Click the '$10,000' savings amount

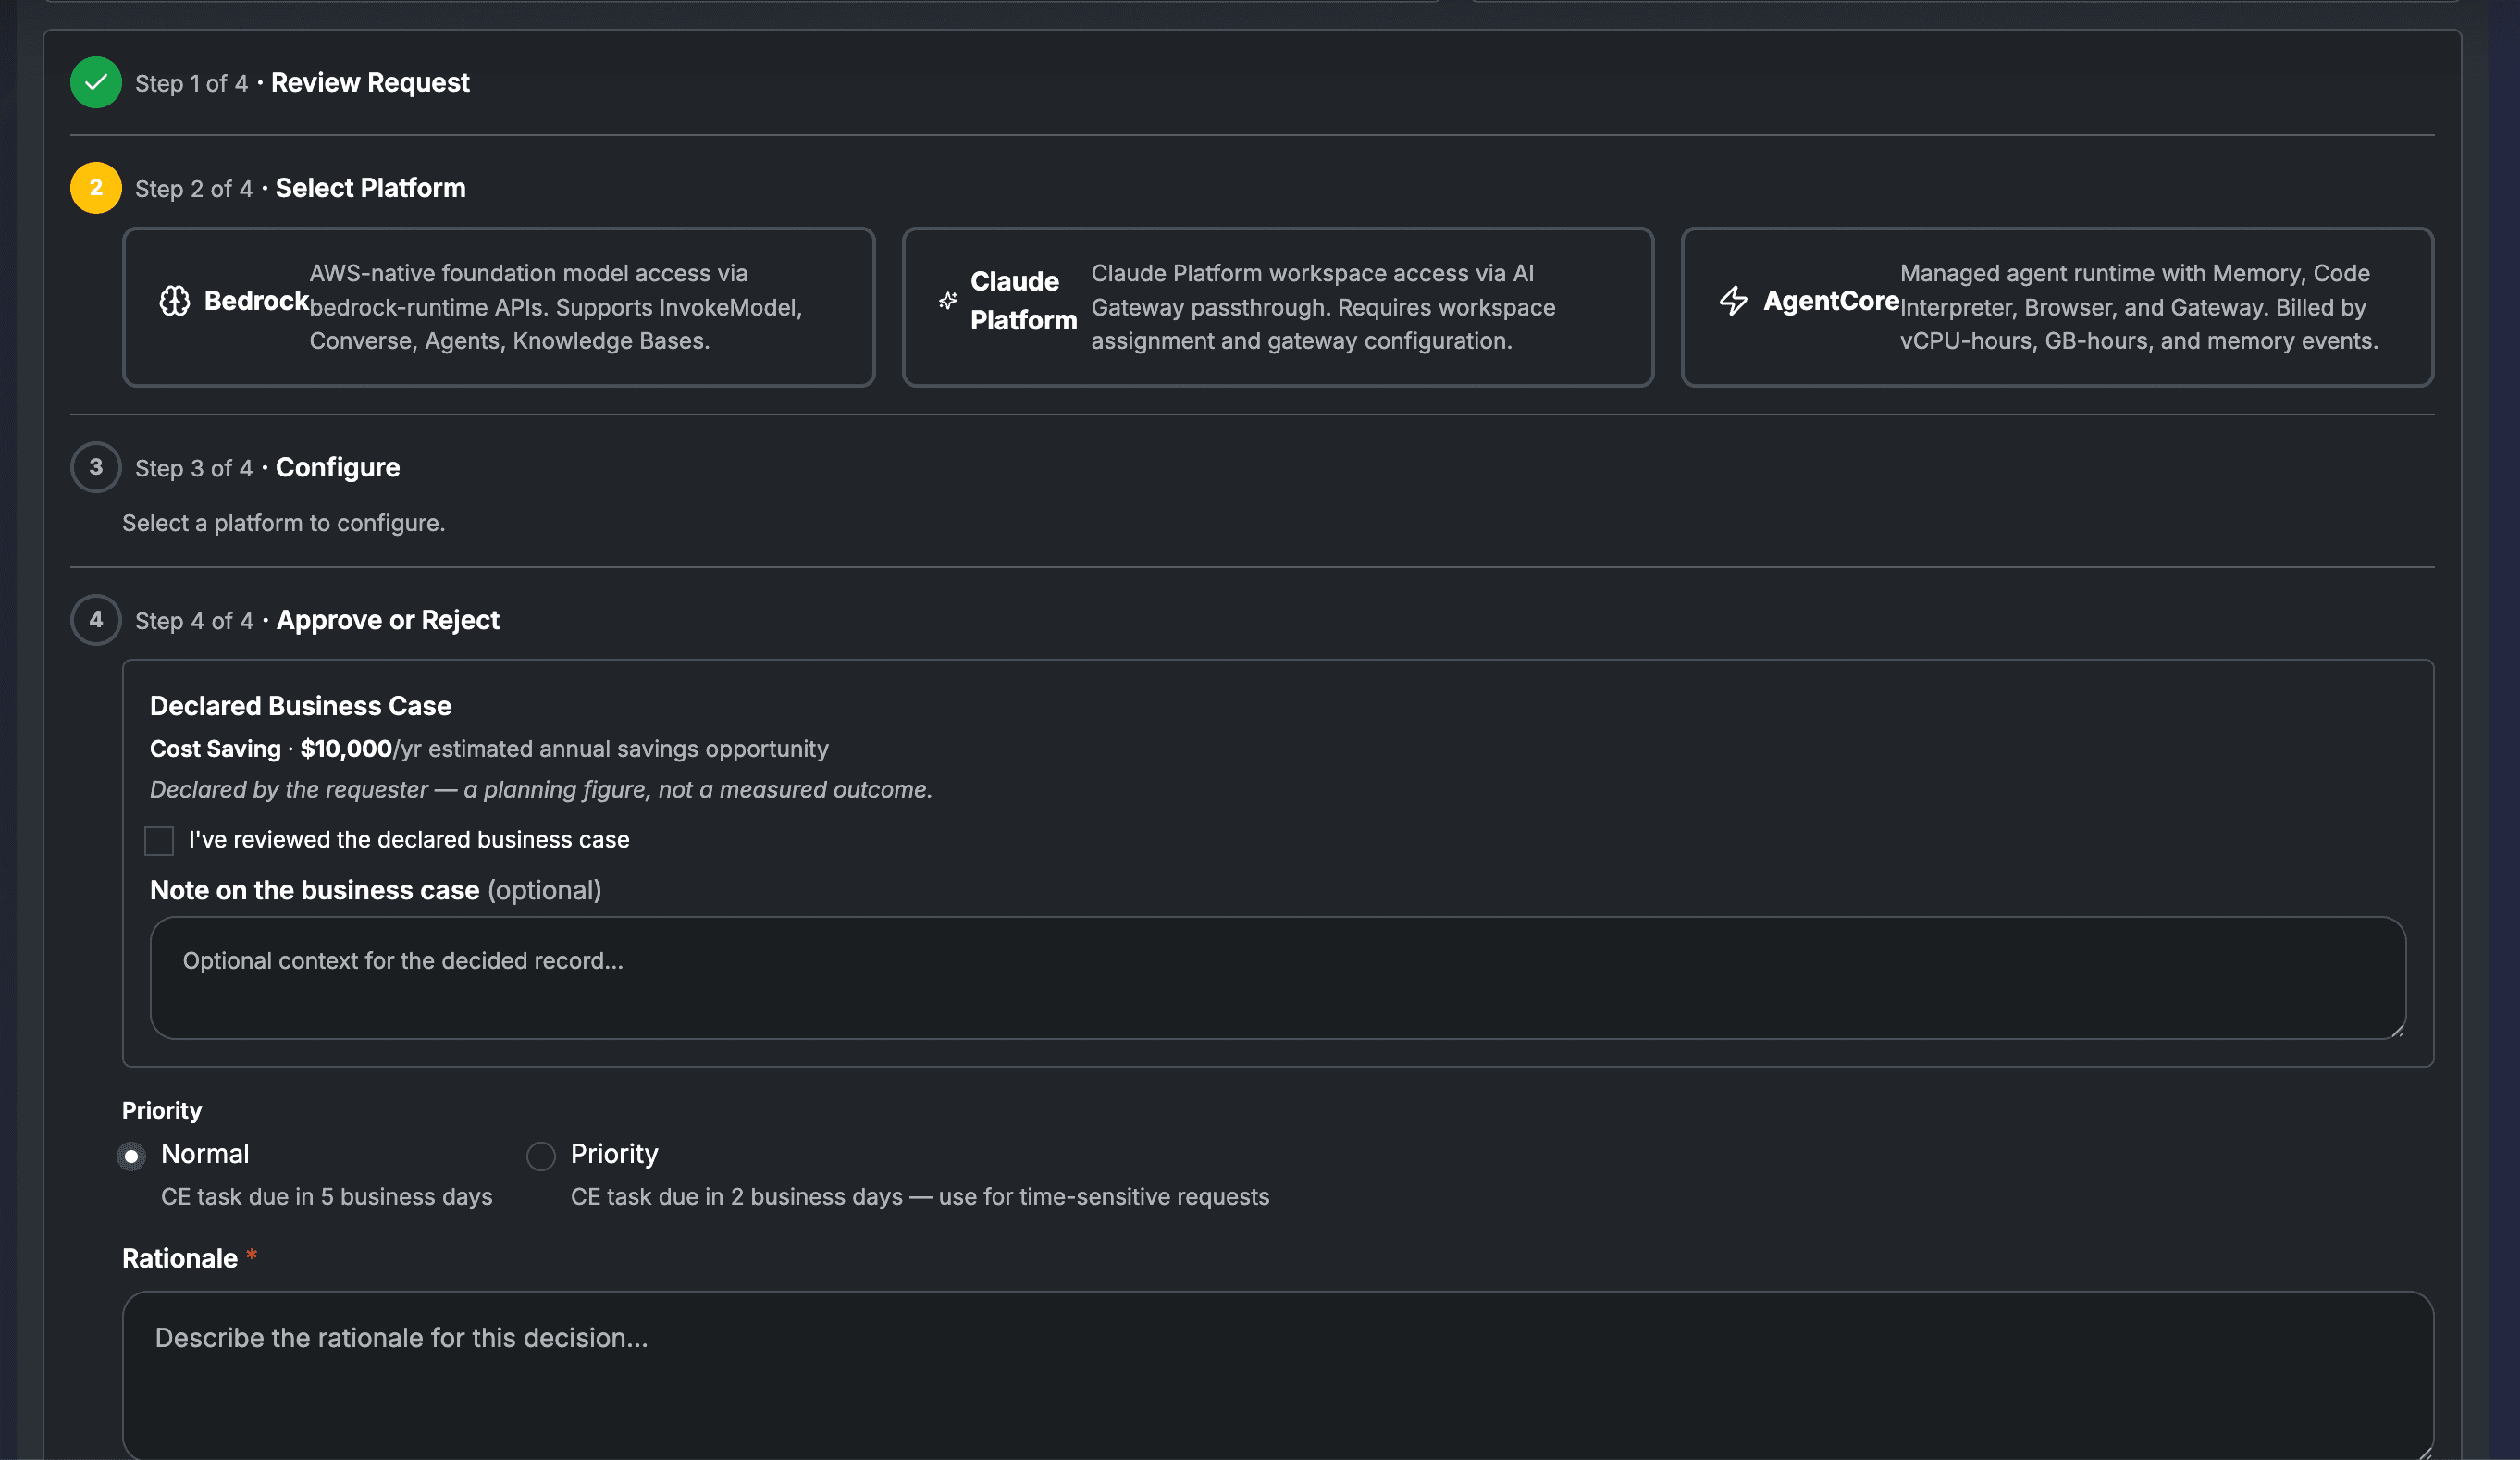tap(346, 749)
